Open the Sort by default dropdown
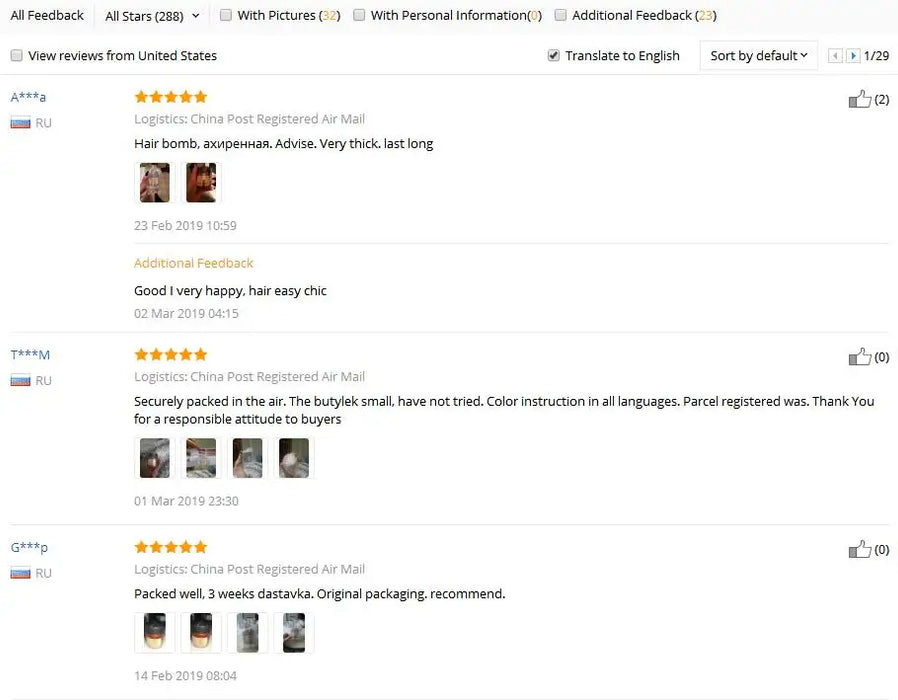The image size is (898, 700). 757,56
